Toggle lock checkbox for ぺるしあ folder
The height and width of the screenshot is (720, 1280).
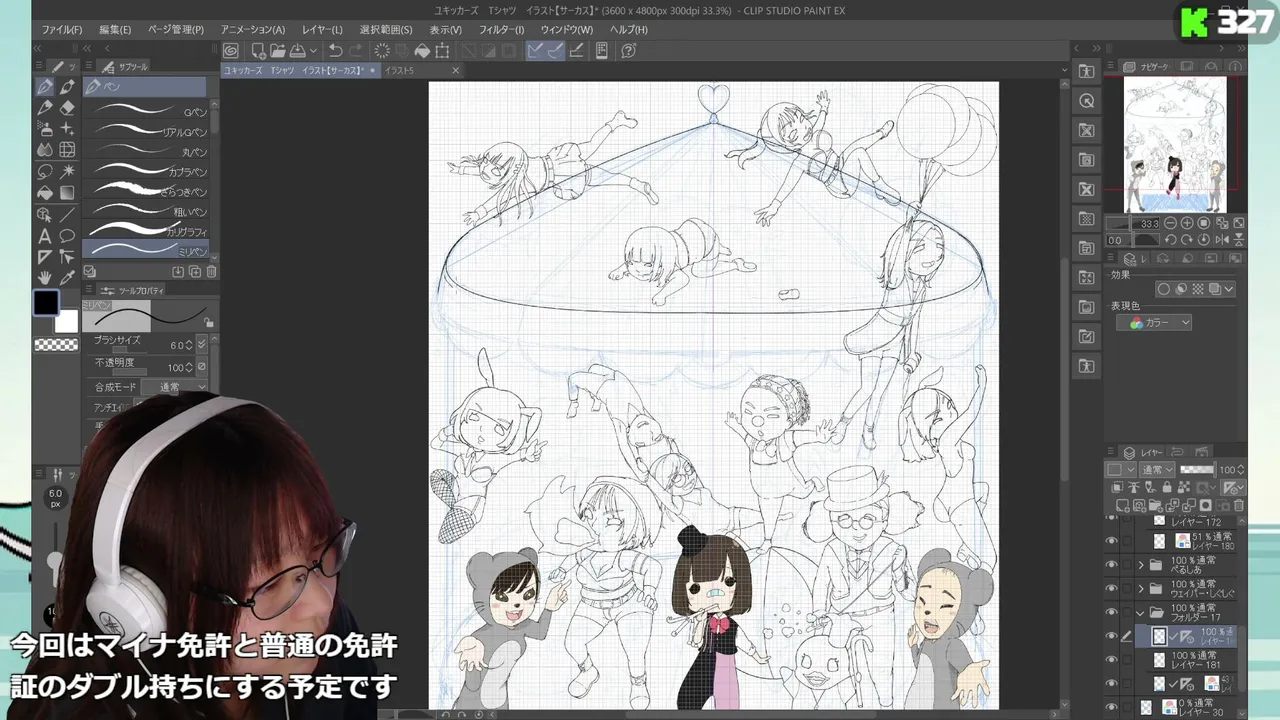(1127, 565)
